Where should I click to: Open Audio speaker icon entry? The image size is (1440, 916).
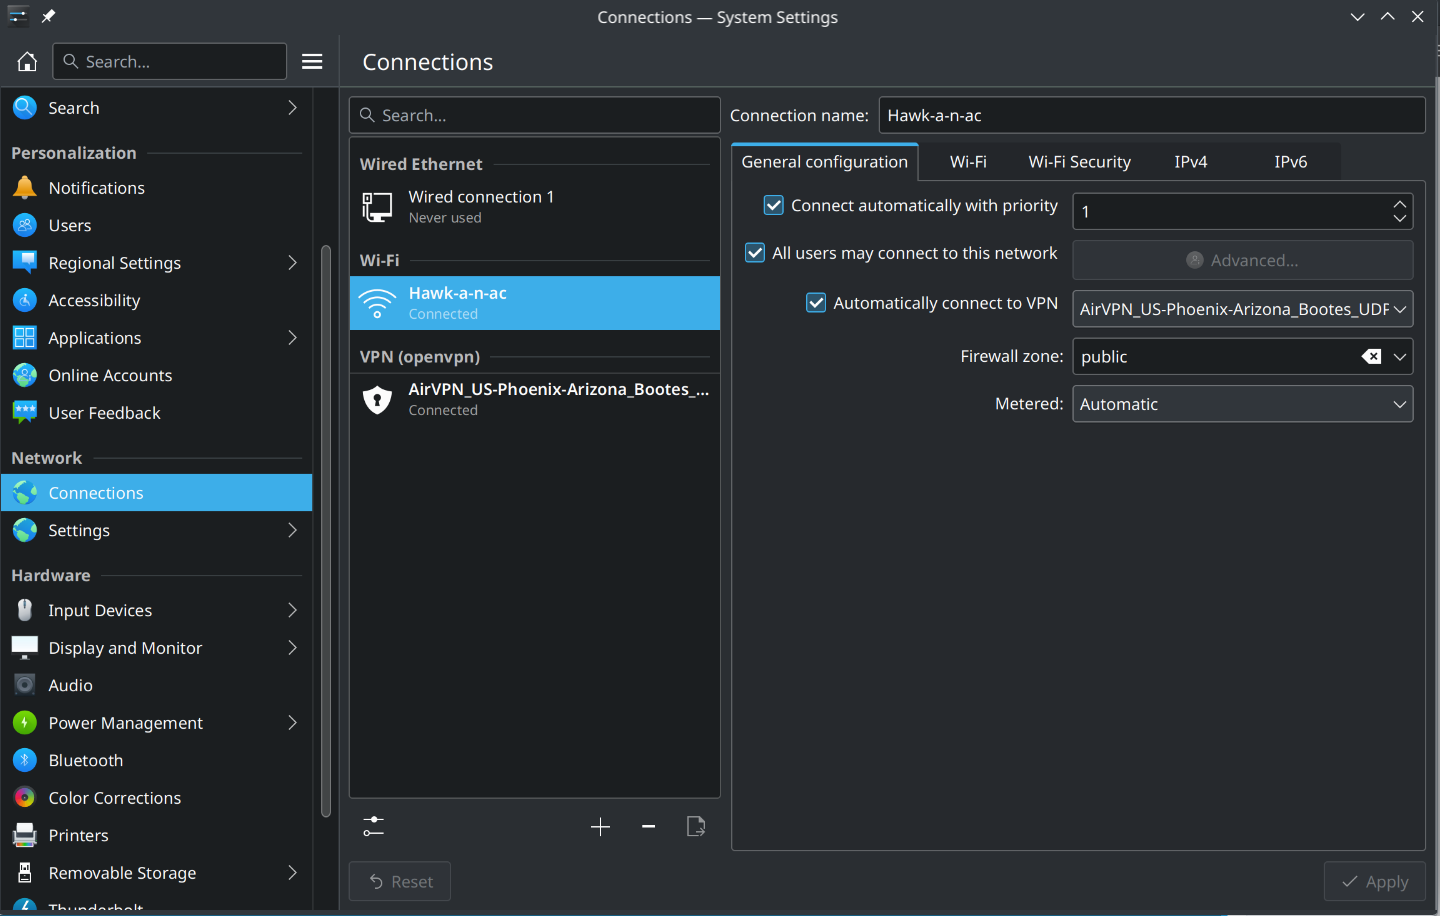pos(25,685)
